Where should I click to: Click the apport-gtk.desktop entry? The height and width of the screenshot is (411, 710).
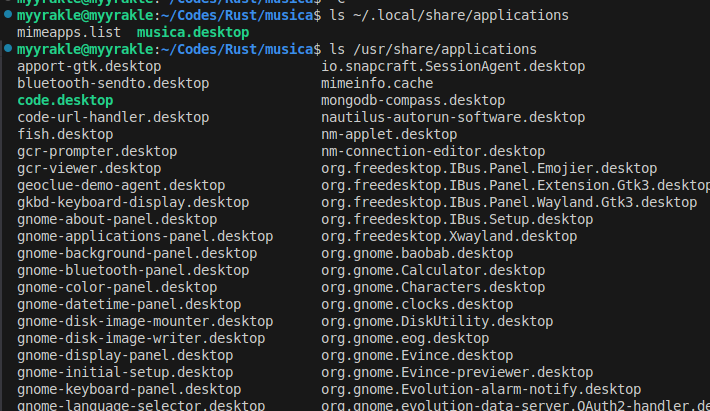[x=89, y=67]
